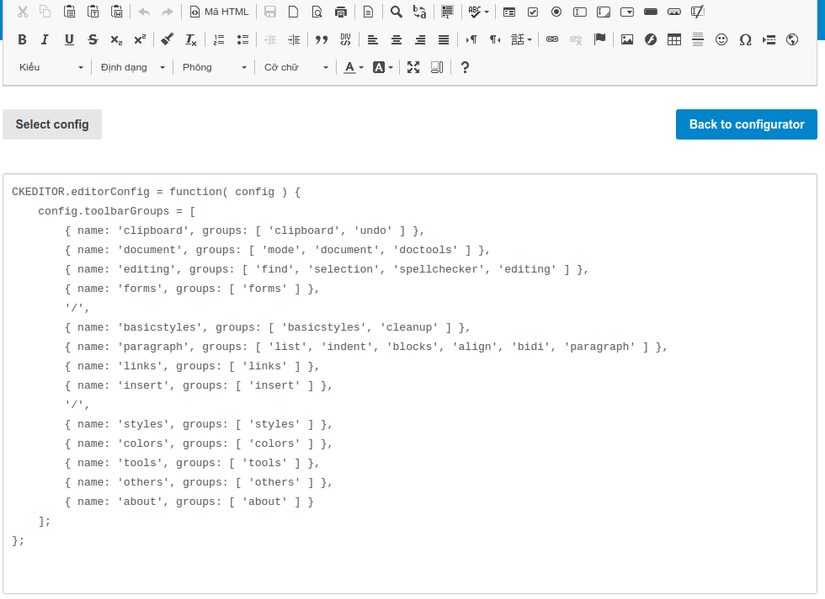
Task: Insert image icon in toolbar
Action: [627, 39]
